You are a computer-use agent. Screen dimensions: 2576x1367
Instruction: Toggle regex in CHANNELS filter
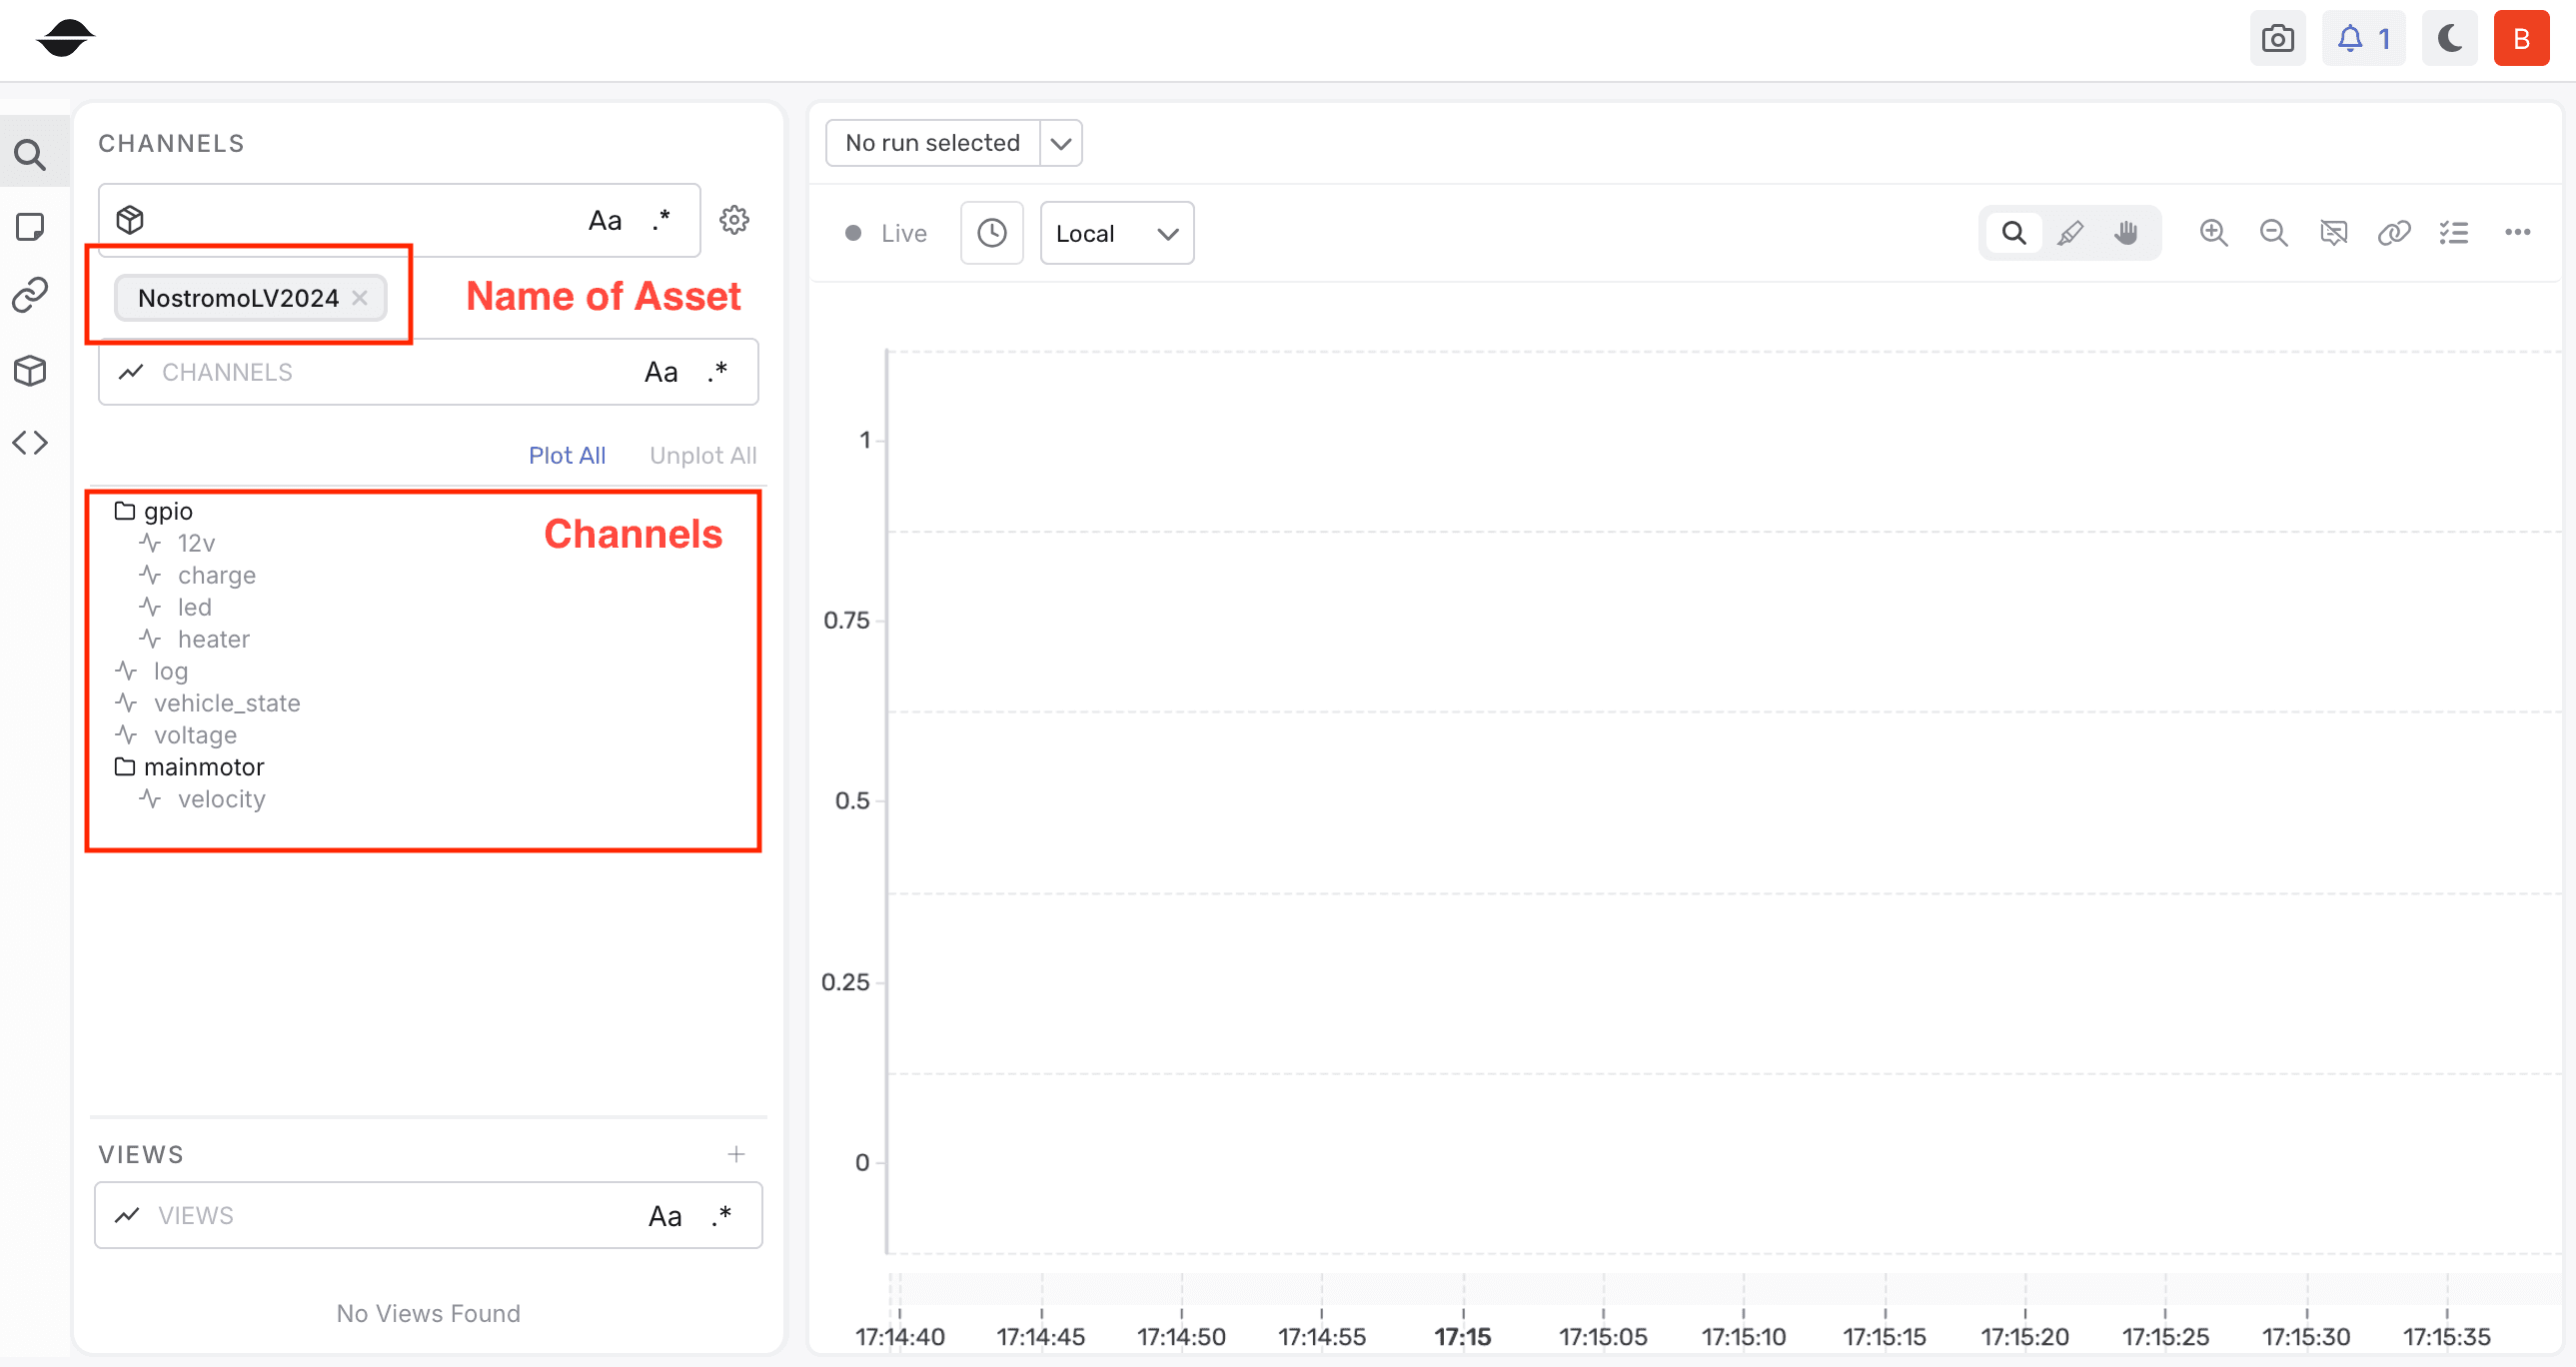(x=717, y=372)
